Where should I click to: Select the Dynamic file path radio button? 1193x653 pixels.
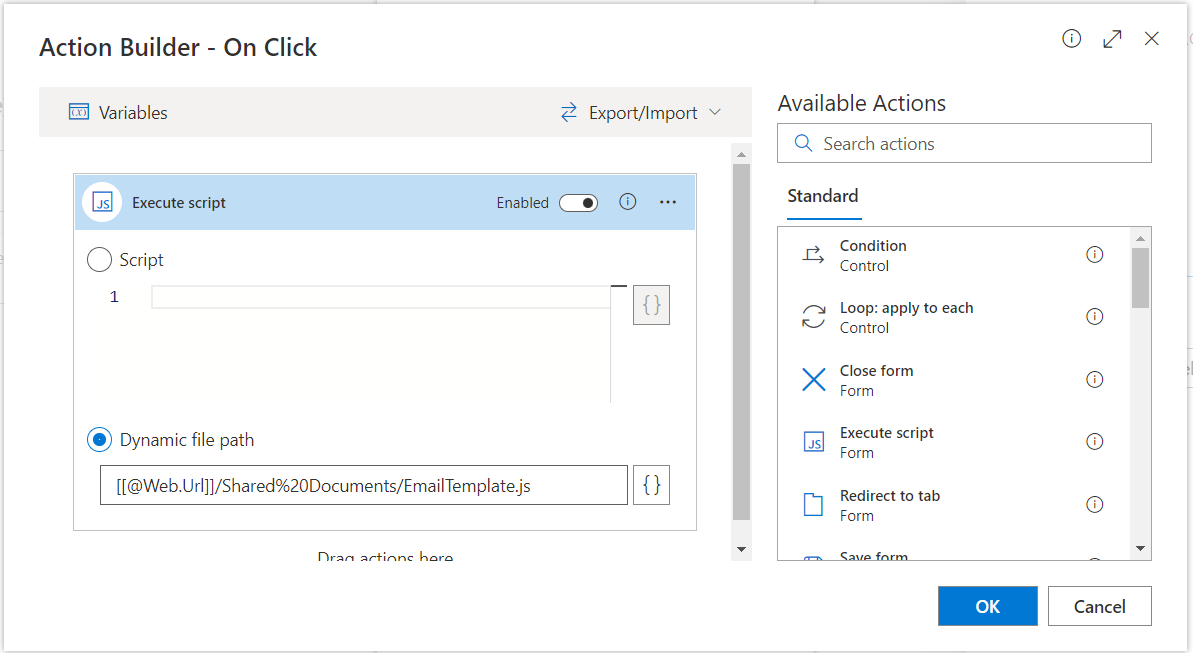(100, 440)
